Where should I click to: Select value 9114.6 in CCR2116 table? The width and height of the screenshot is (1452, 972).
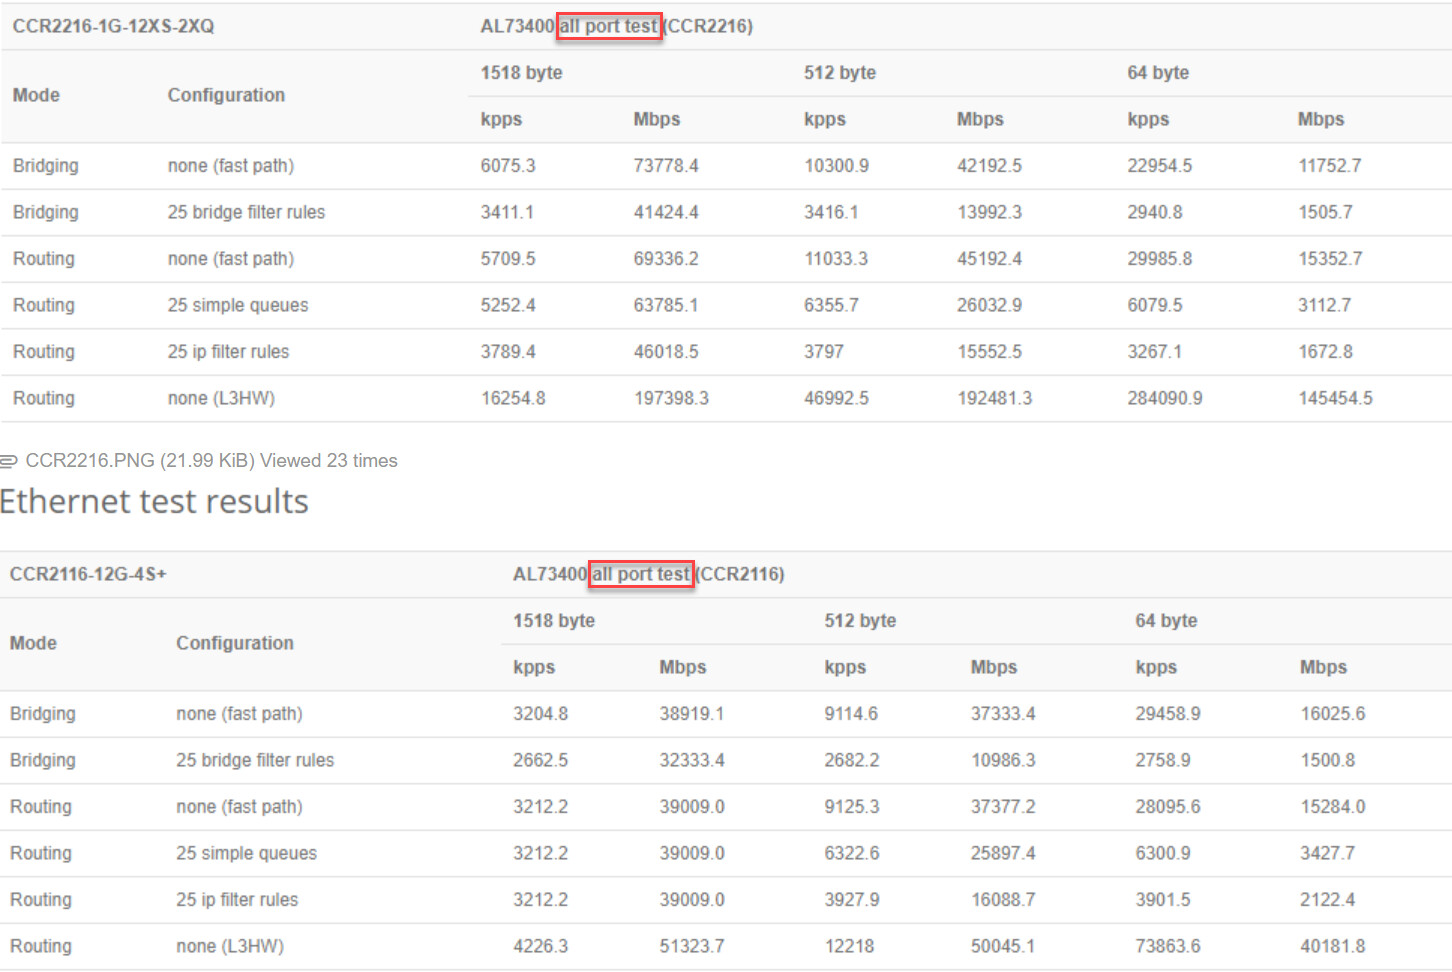coord(851,714)
